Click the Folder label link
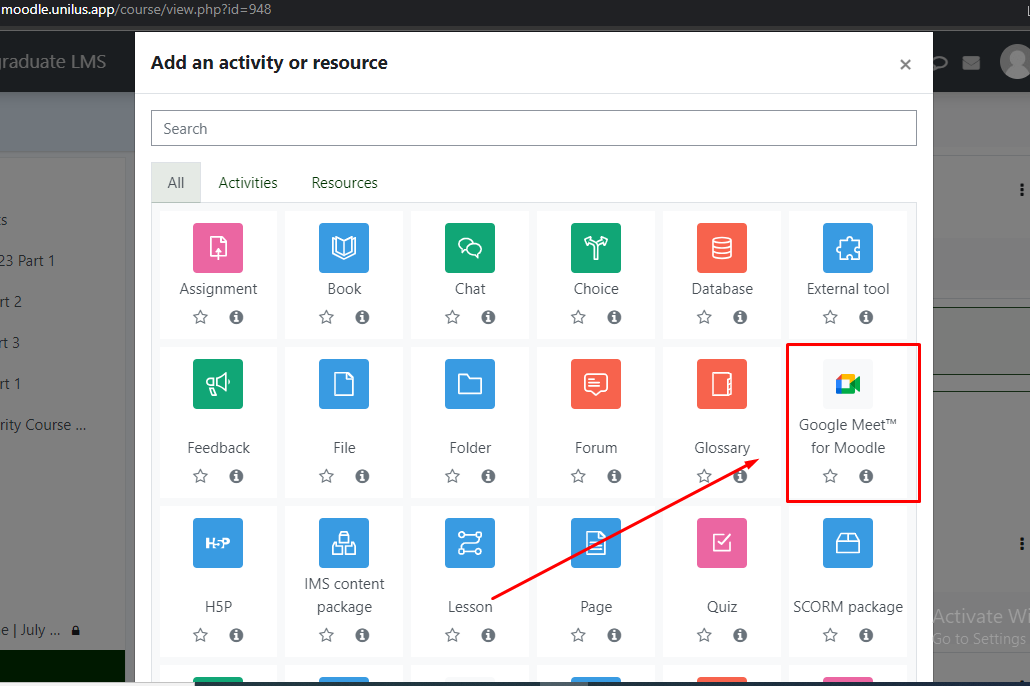 [x=470, y=448]
